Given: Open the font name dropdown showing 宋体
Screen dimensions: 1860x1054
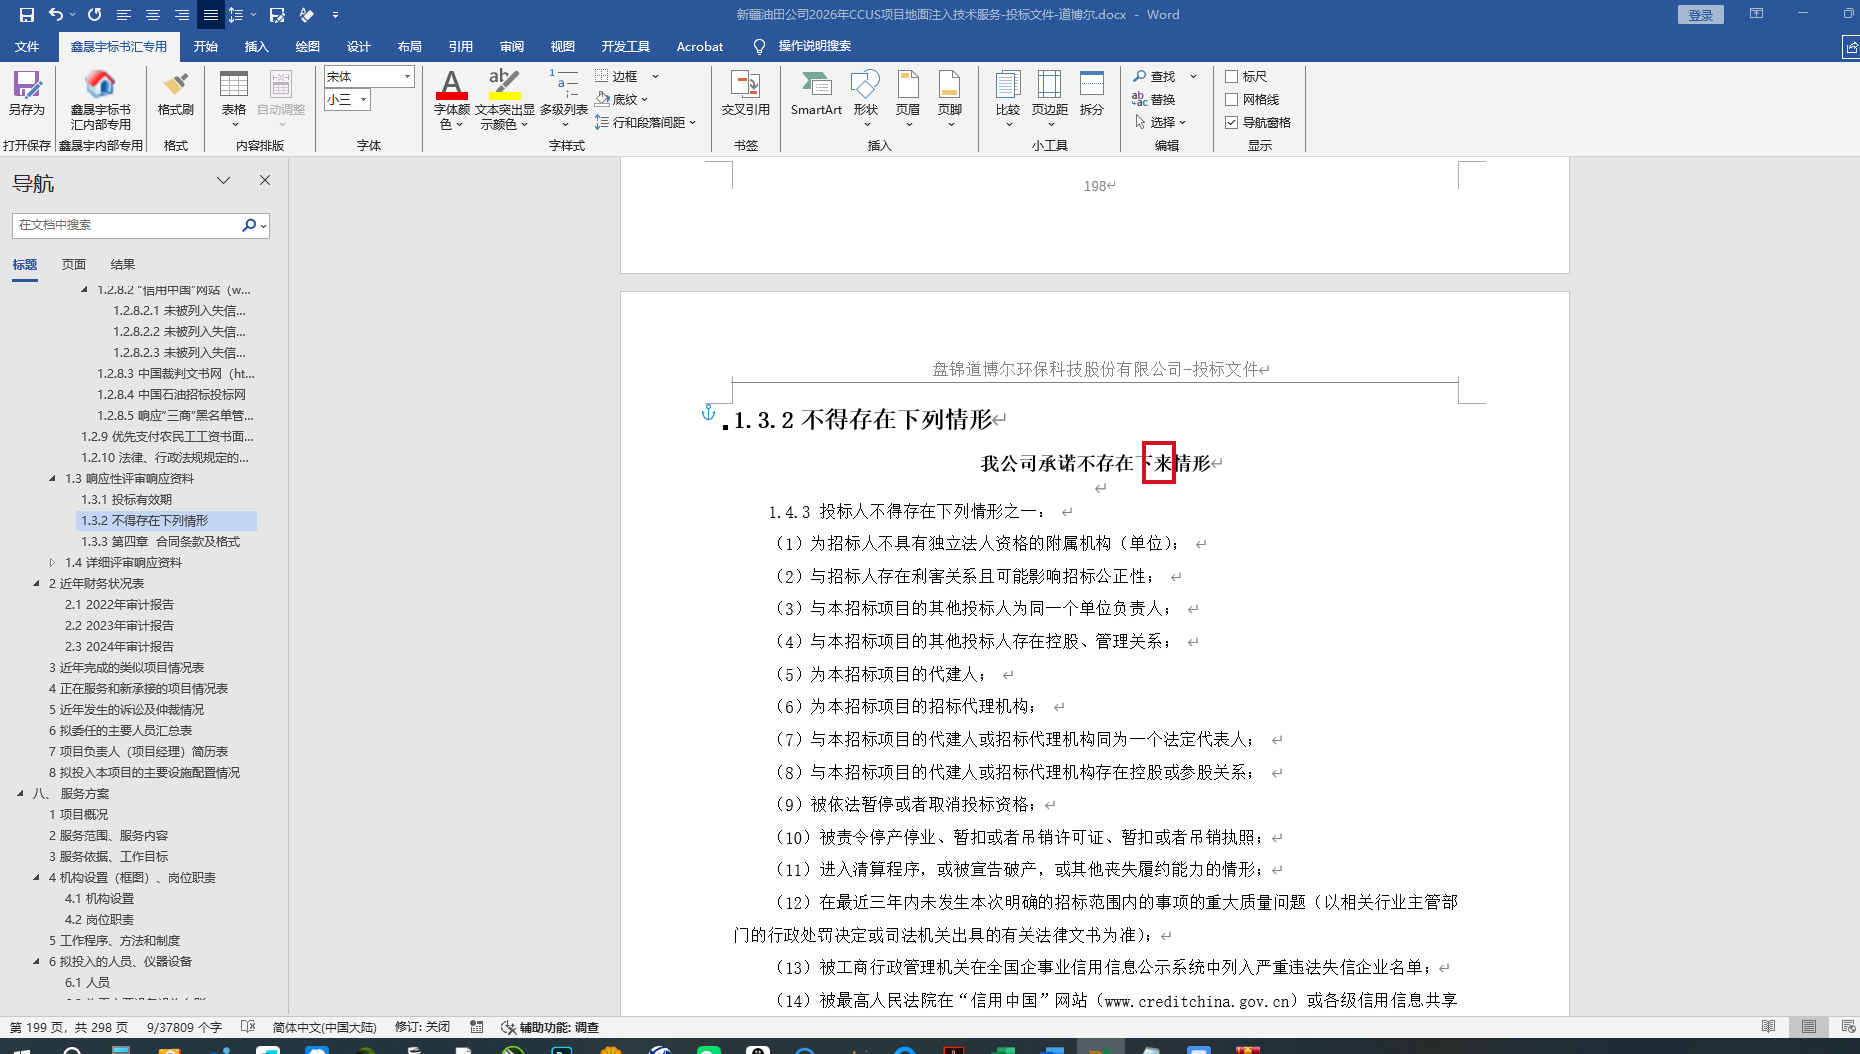Looking at the screenshot, I should pyautogui.click(x=407, y=77).
